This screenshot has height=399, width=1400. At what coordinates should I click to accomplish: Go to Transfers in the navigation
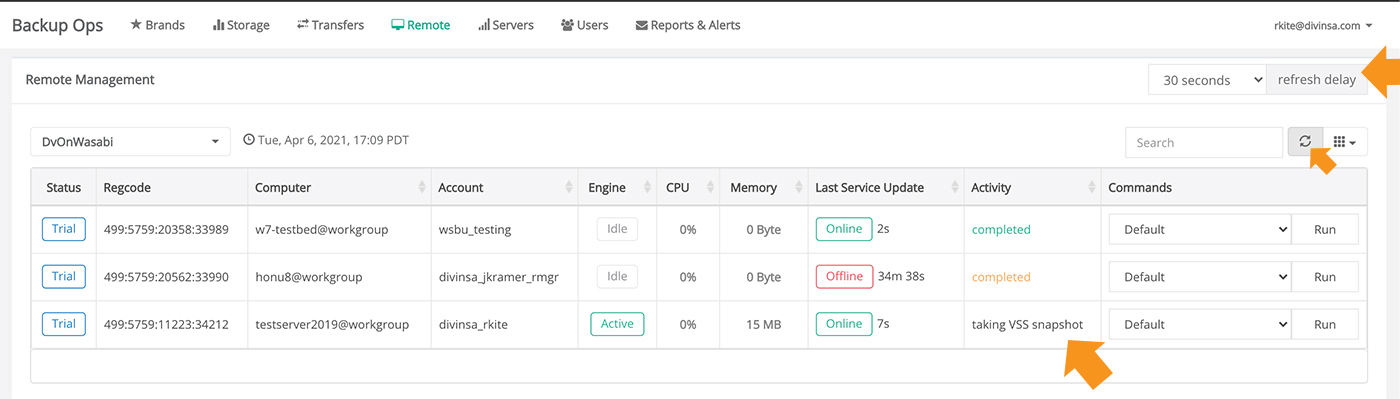coord(330,25)
